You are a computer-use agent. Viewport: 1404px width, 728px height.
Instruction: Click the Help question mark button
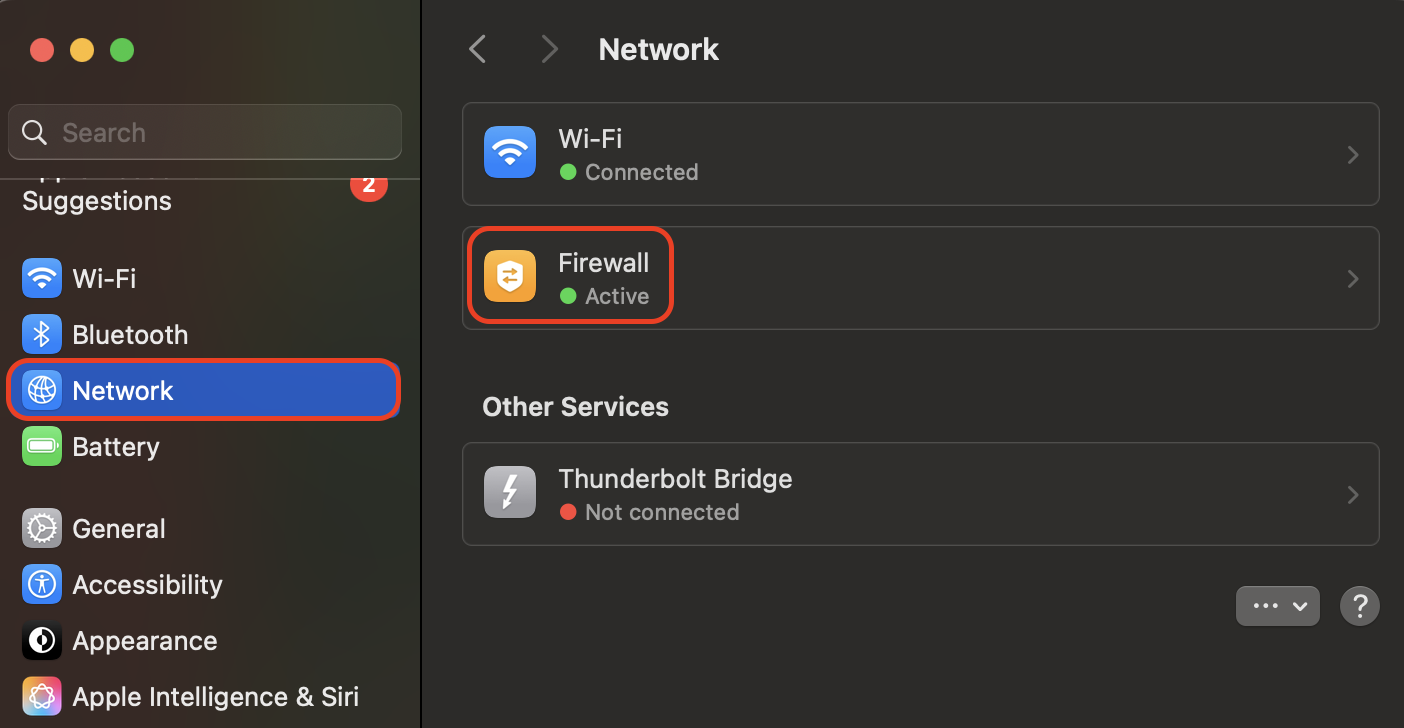(x=1360, y=605)
